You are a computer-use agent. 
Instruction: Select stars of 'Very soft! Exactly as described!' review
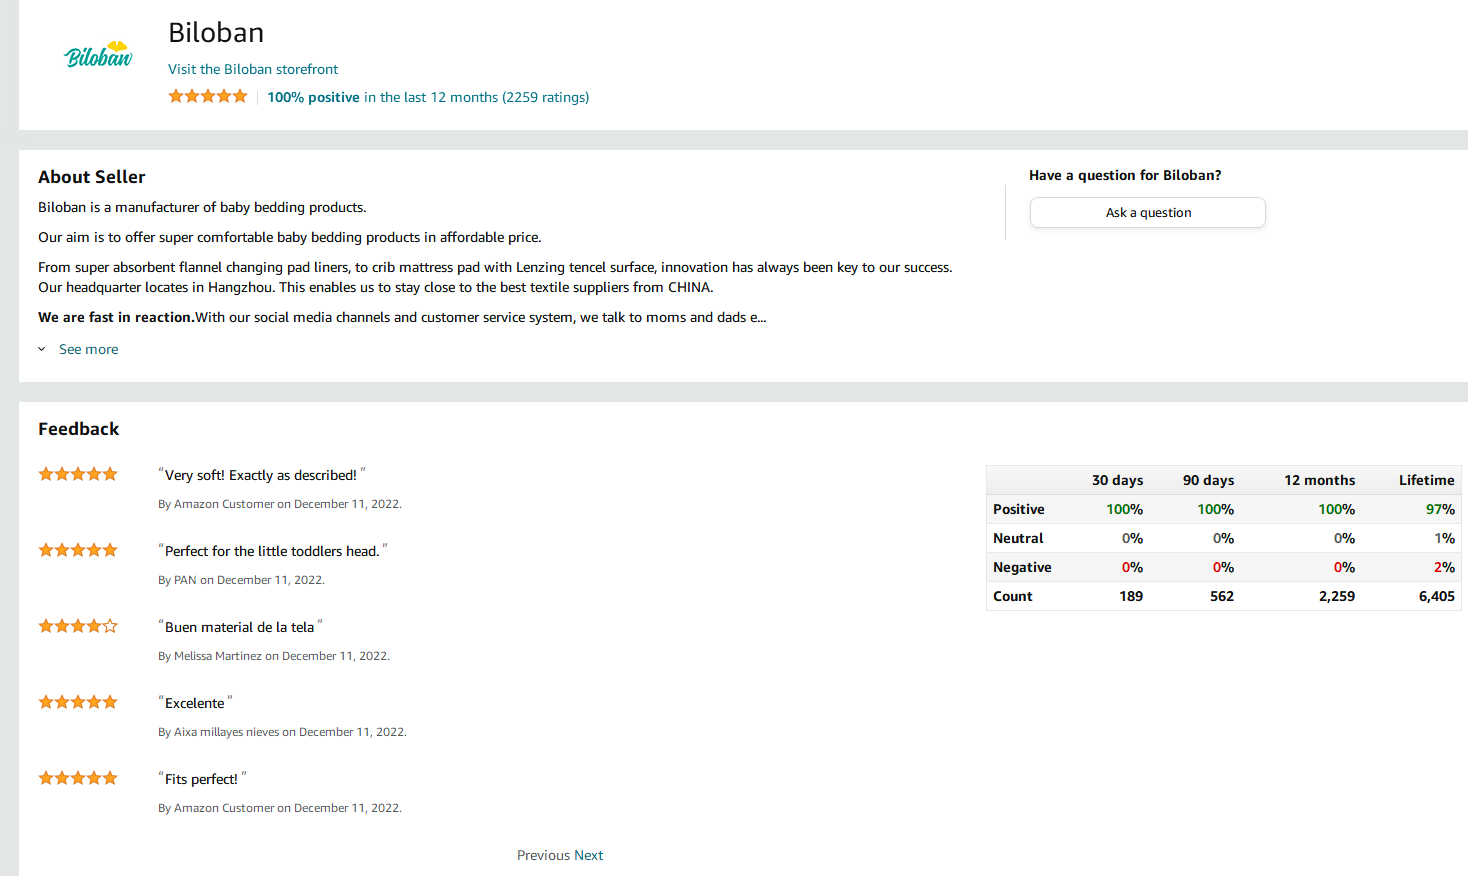click(x=78, y=474)
